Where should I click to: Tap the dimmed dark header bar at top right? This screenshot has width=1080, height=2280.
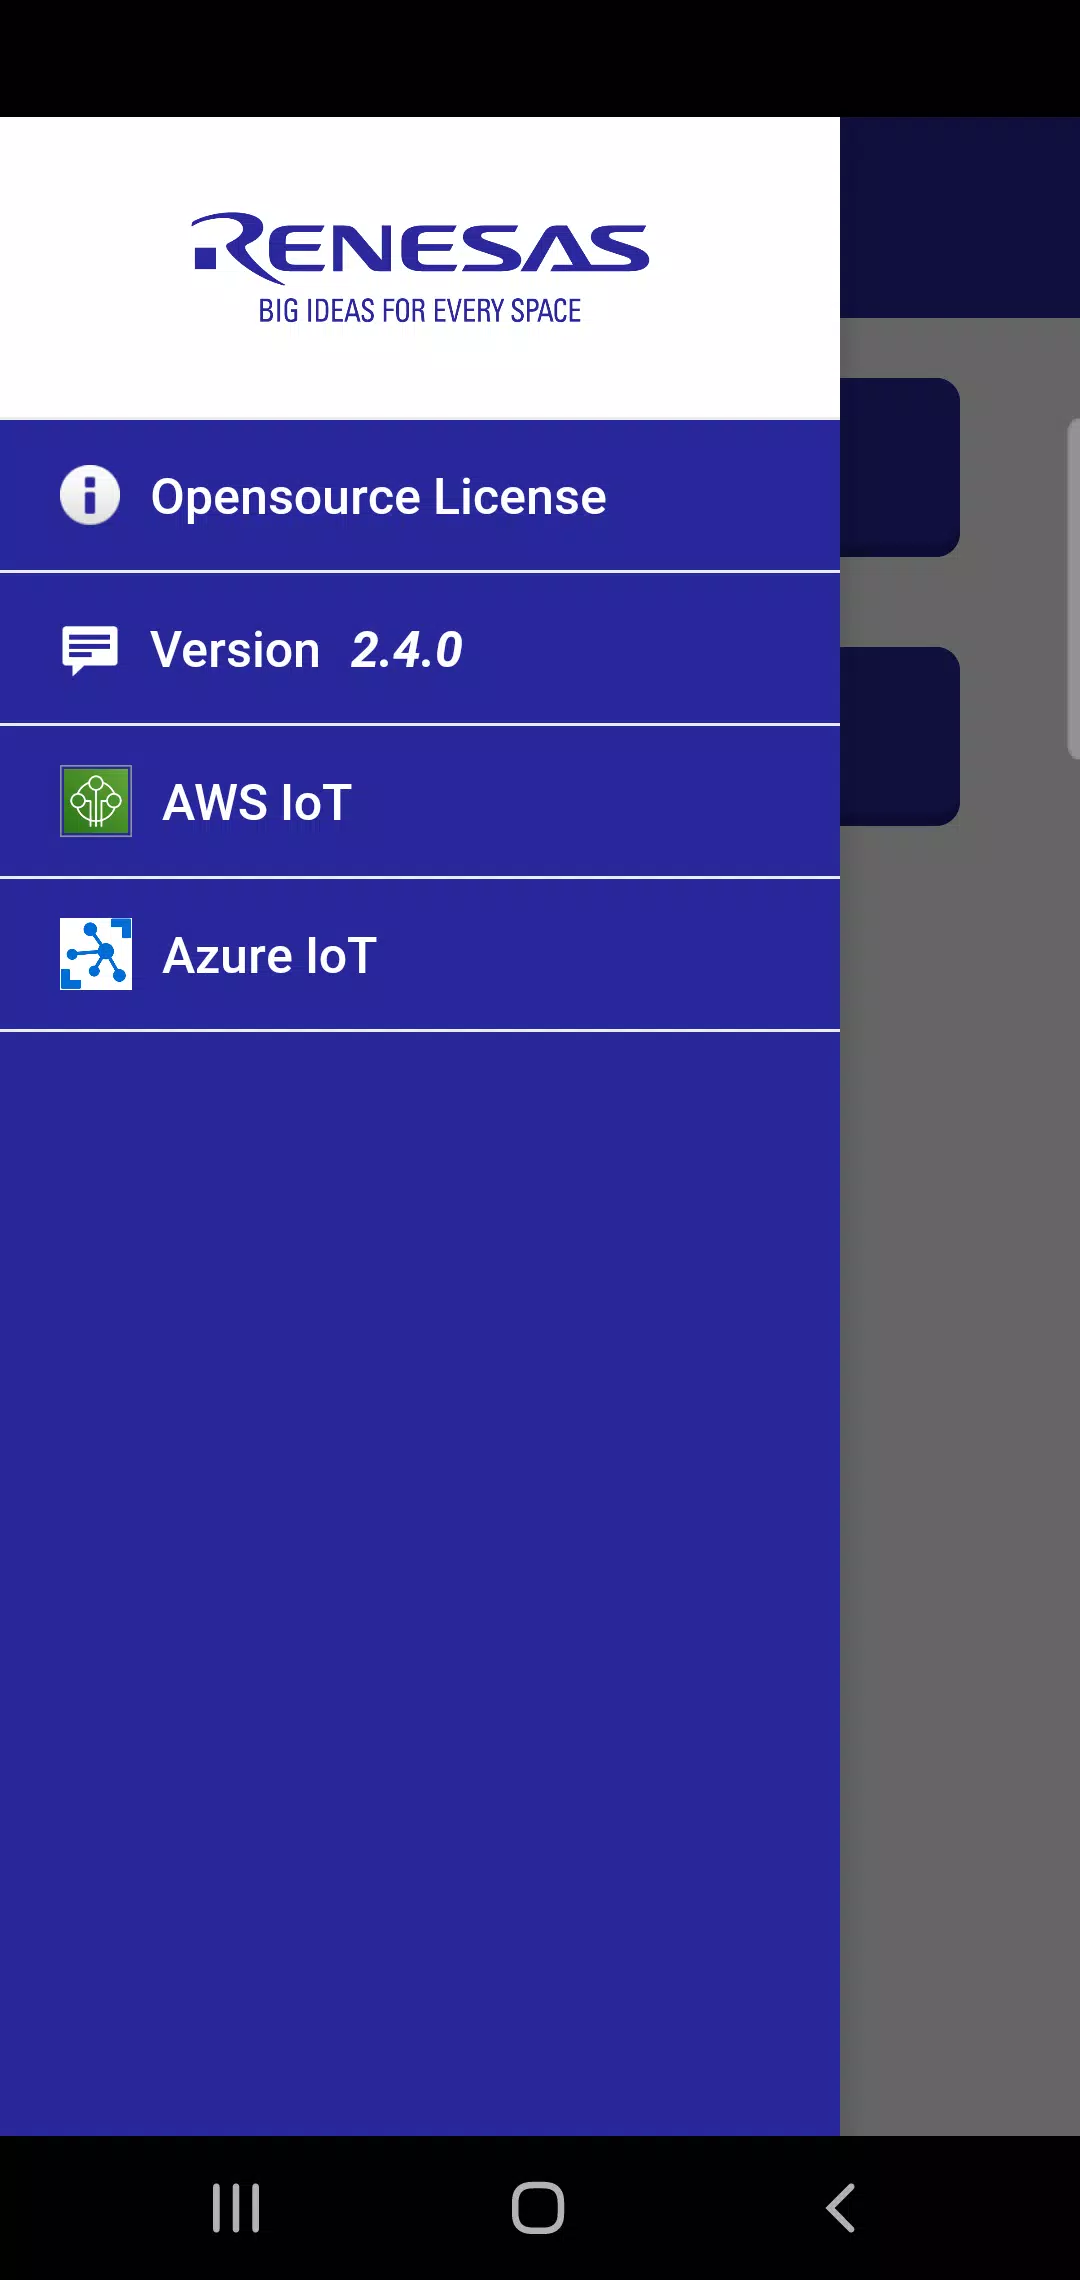960,217
